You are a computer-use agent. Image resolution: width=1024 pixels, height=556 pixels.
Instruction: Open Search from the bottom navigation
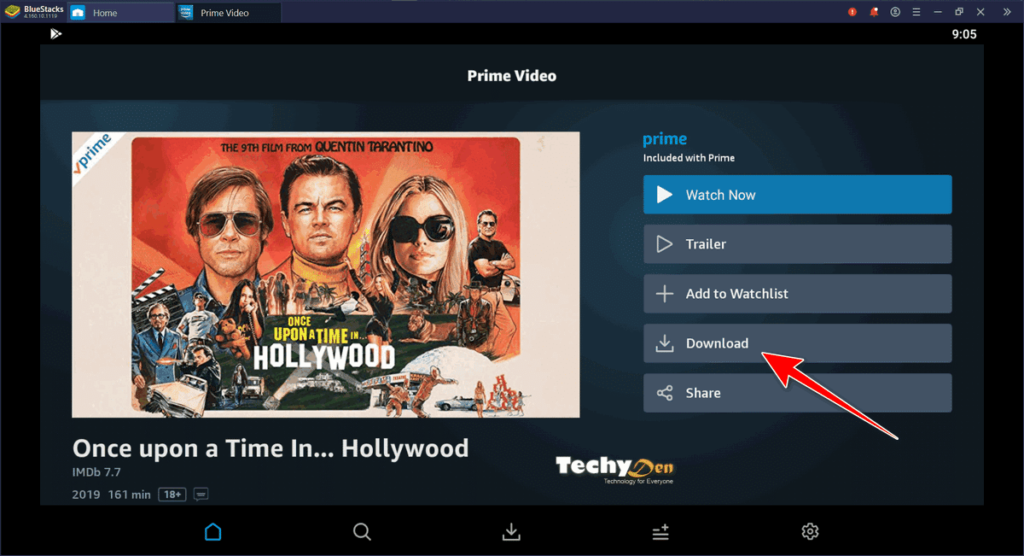(x=362, y=532)
